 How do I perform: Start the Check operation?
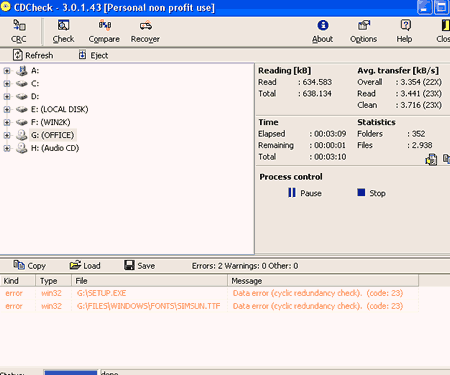point(63,32)
